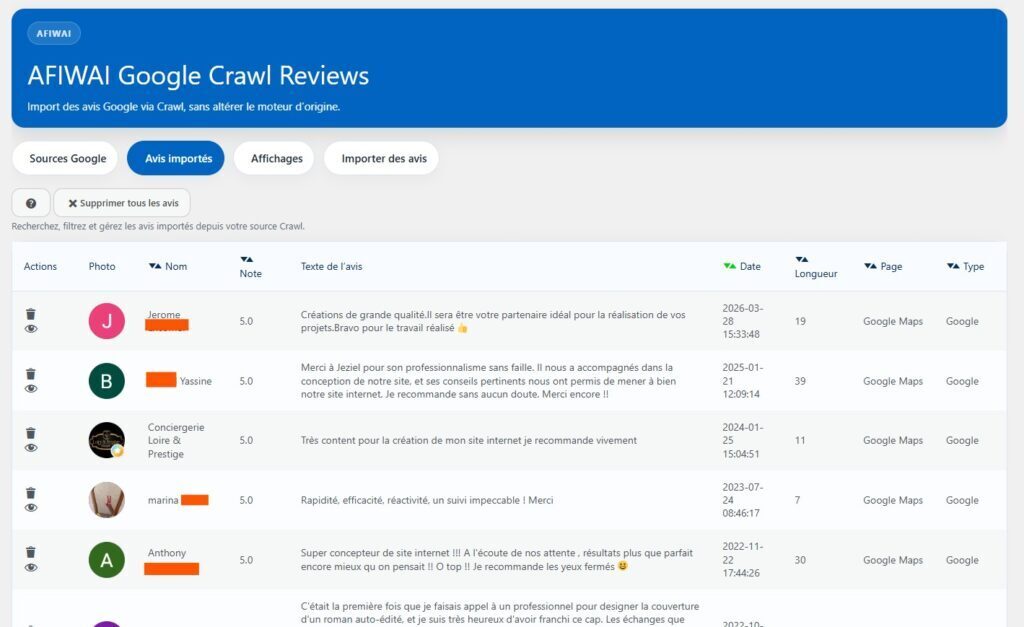Click date 2022-11-22 17:44:26

pos(743,560)
